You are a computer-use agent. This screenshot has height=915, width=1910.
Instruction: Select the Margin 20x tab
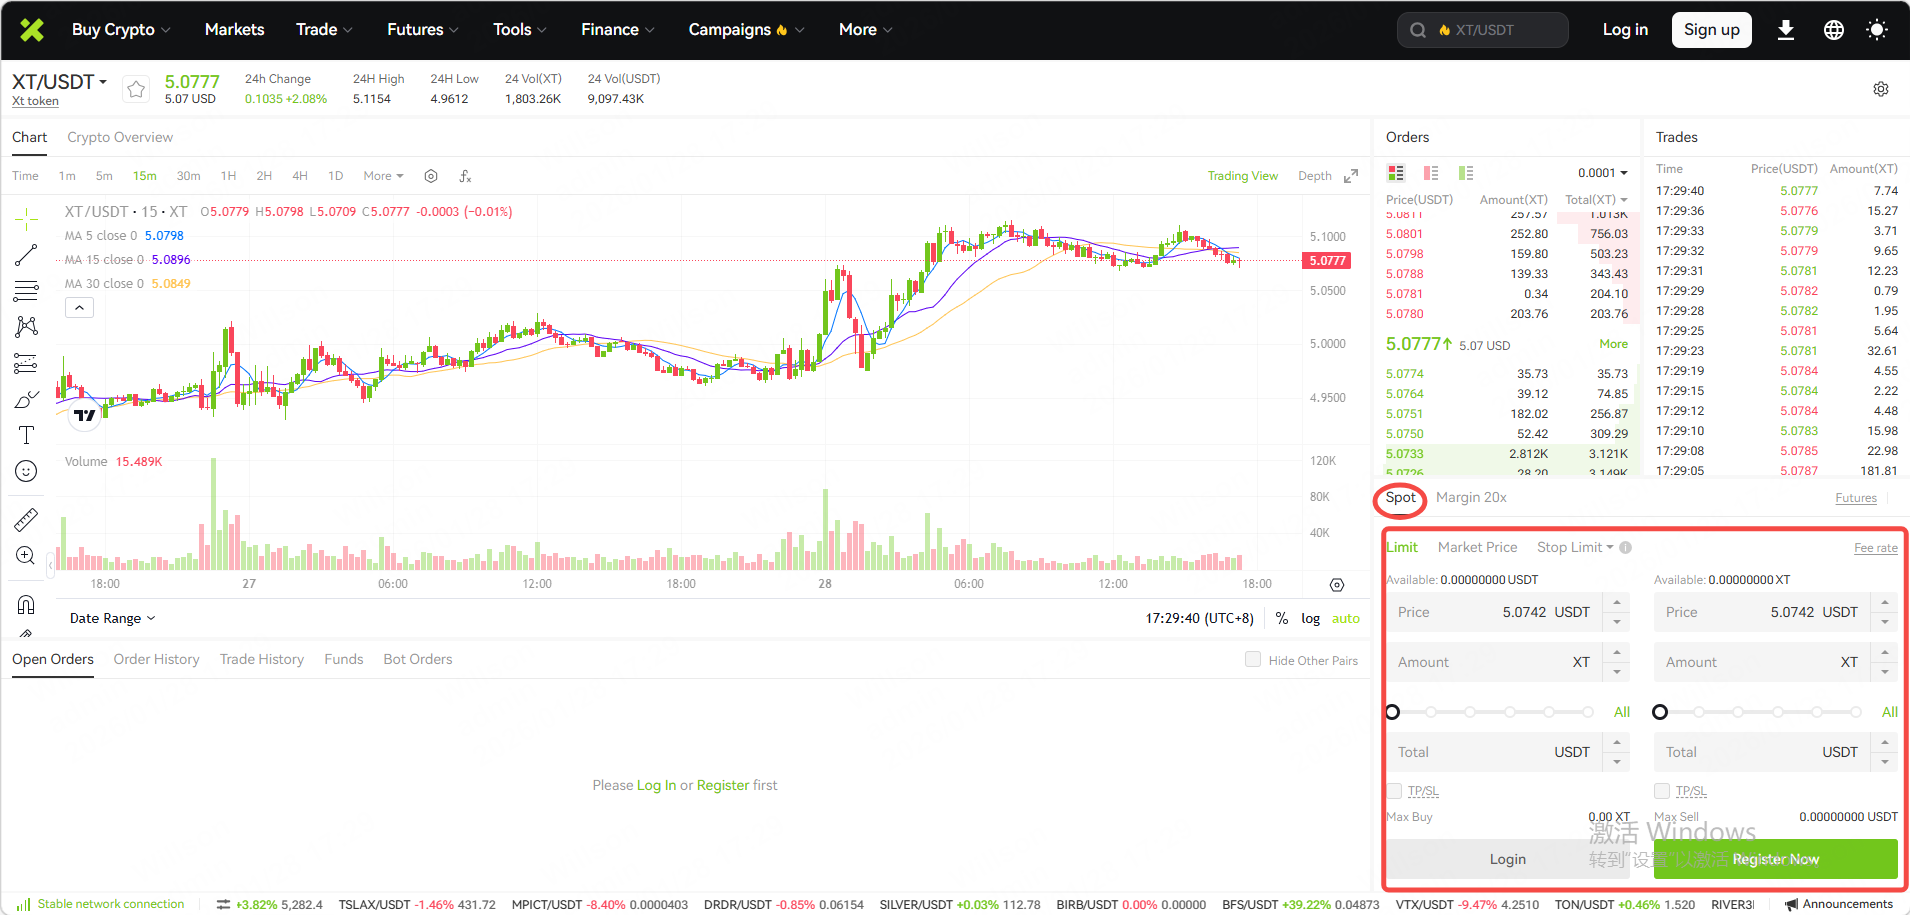pyautogui.click(x=1471, y=497)
